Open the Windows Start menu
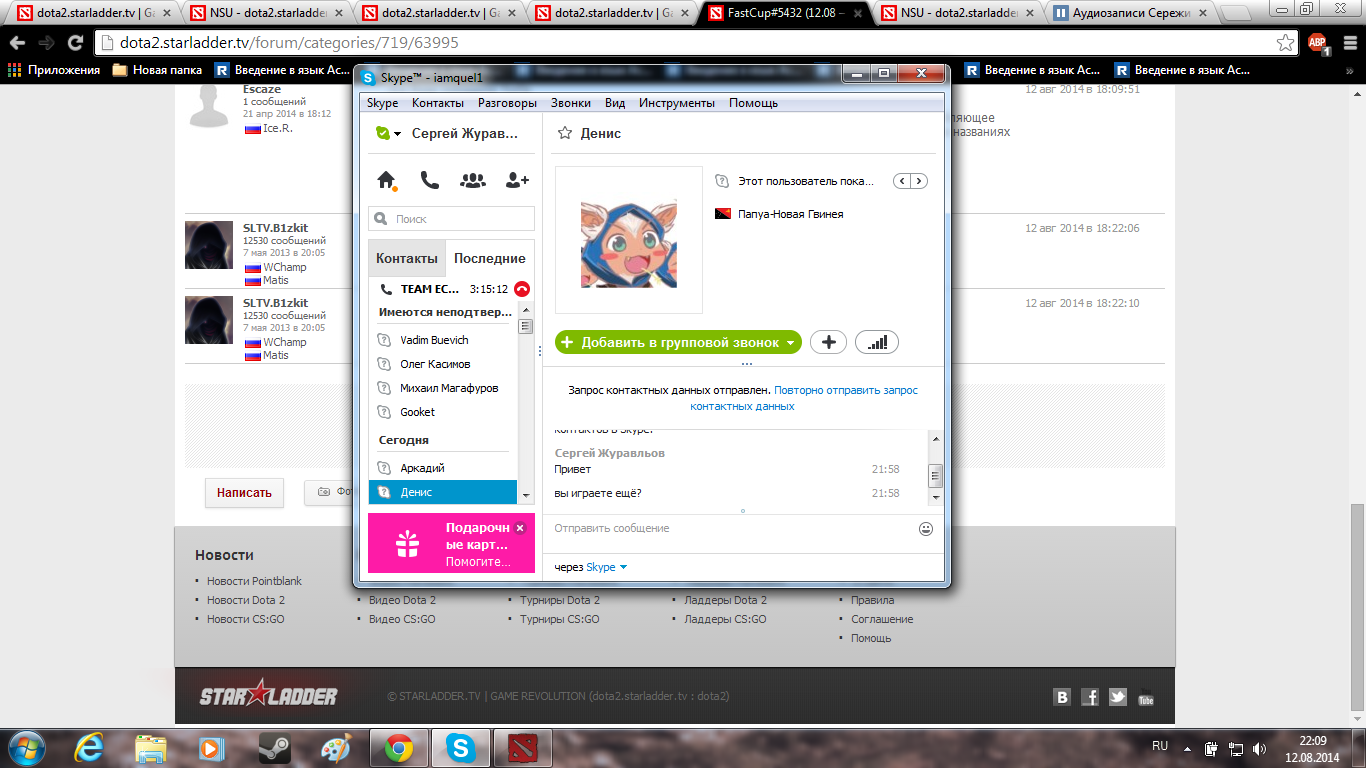Screen dimensions: 1366x768 coord(25,747)
